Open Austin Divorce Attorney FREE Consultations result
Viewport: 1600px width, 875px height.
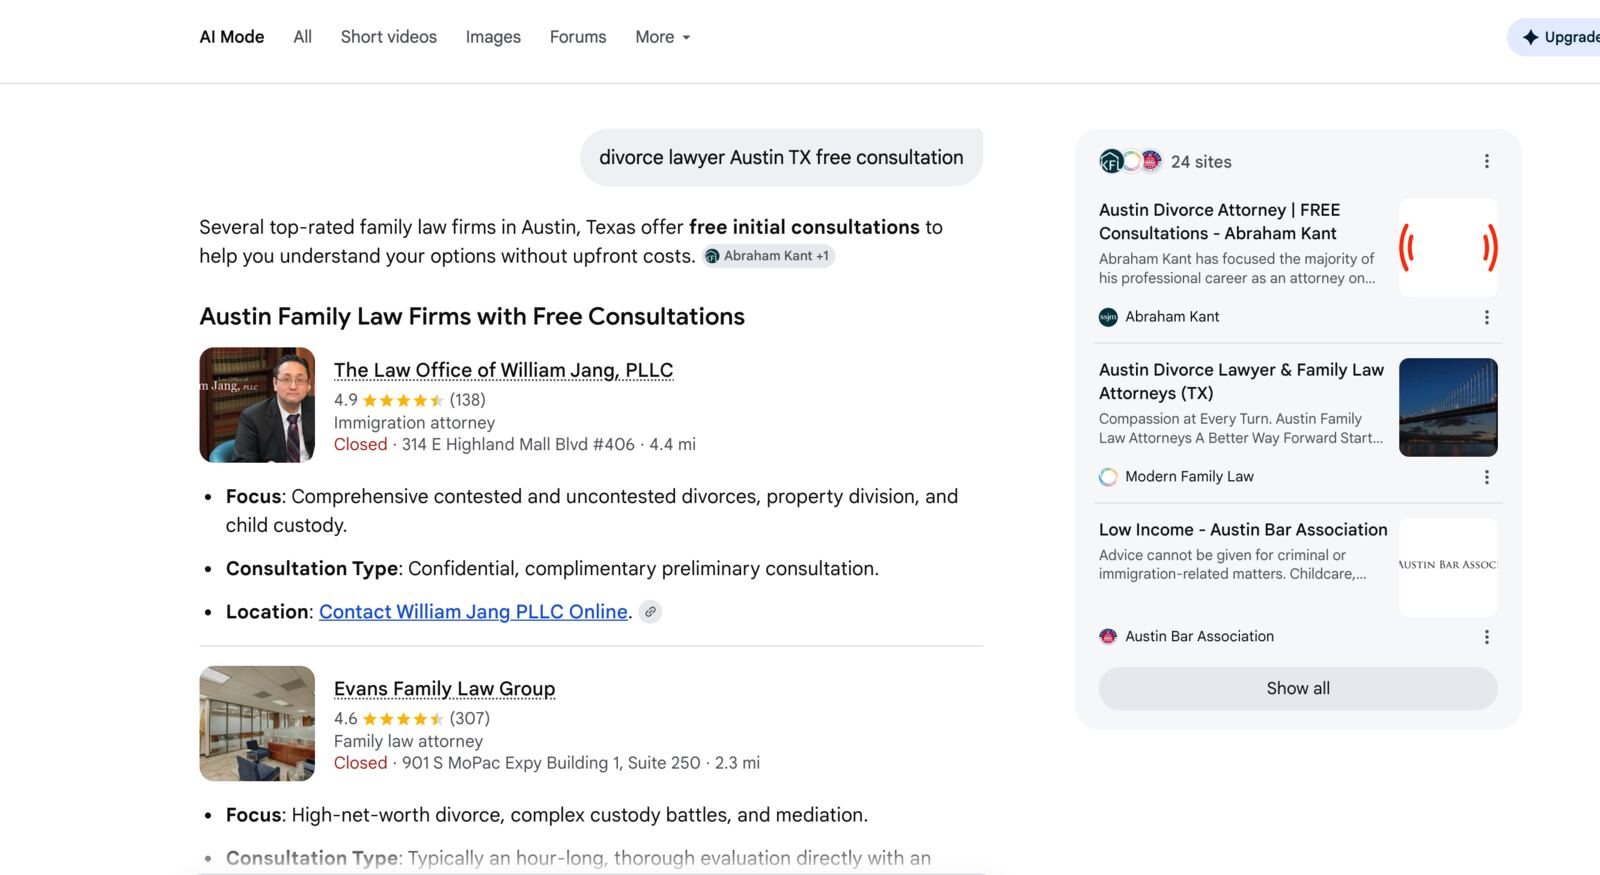[1220, 221]
